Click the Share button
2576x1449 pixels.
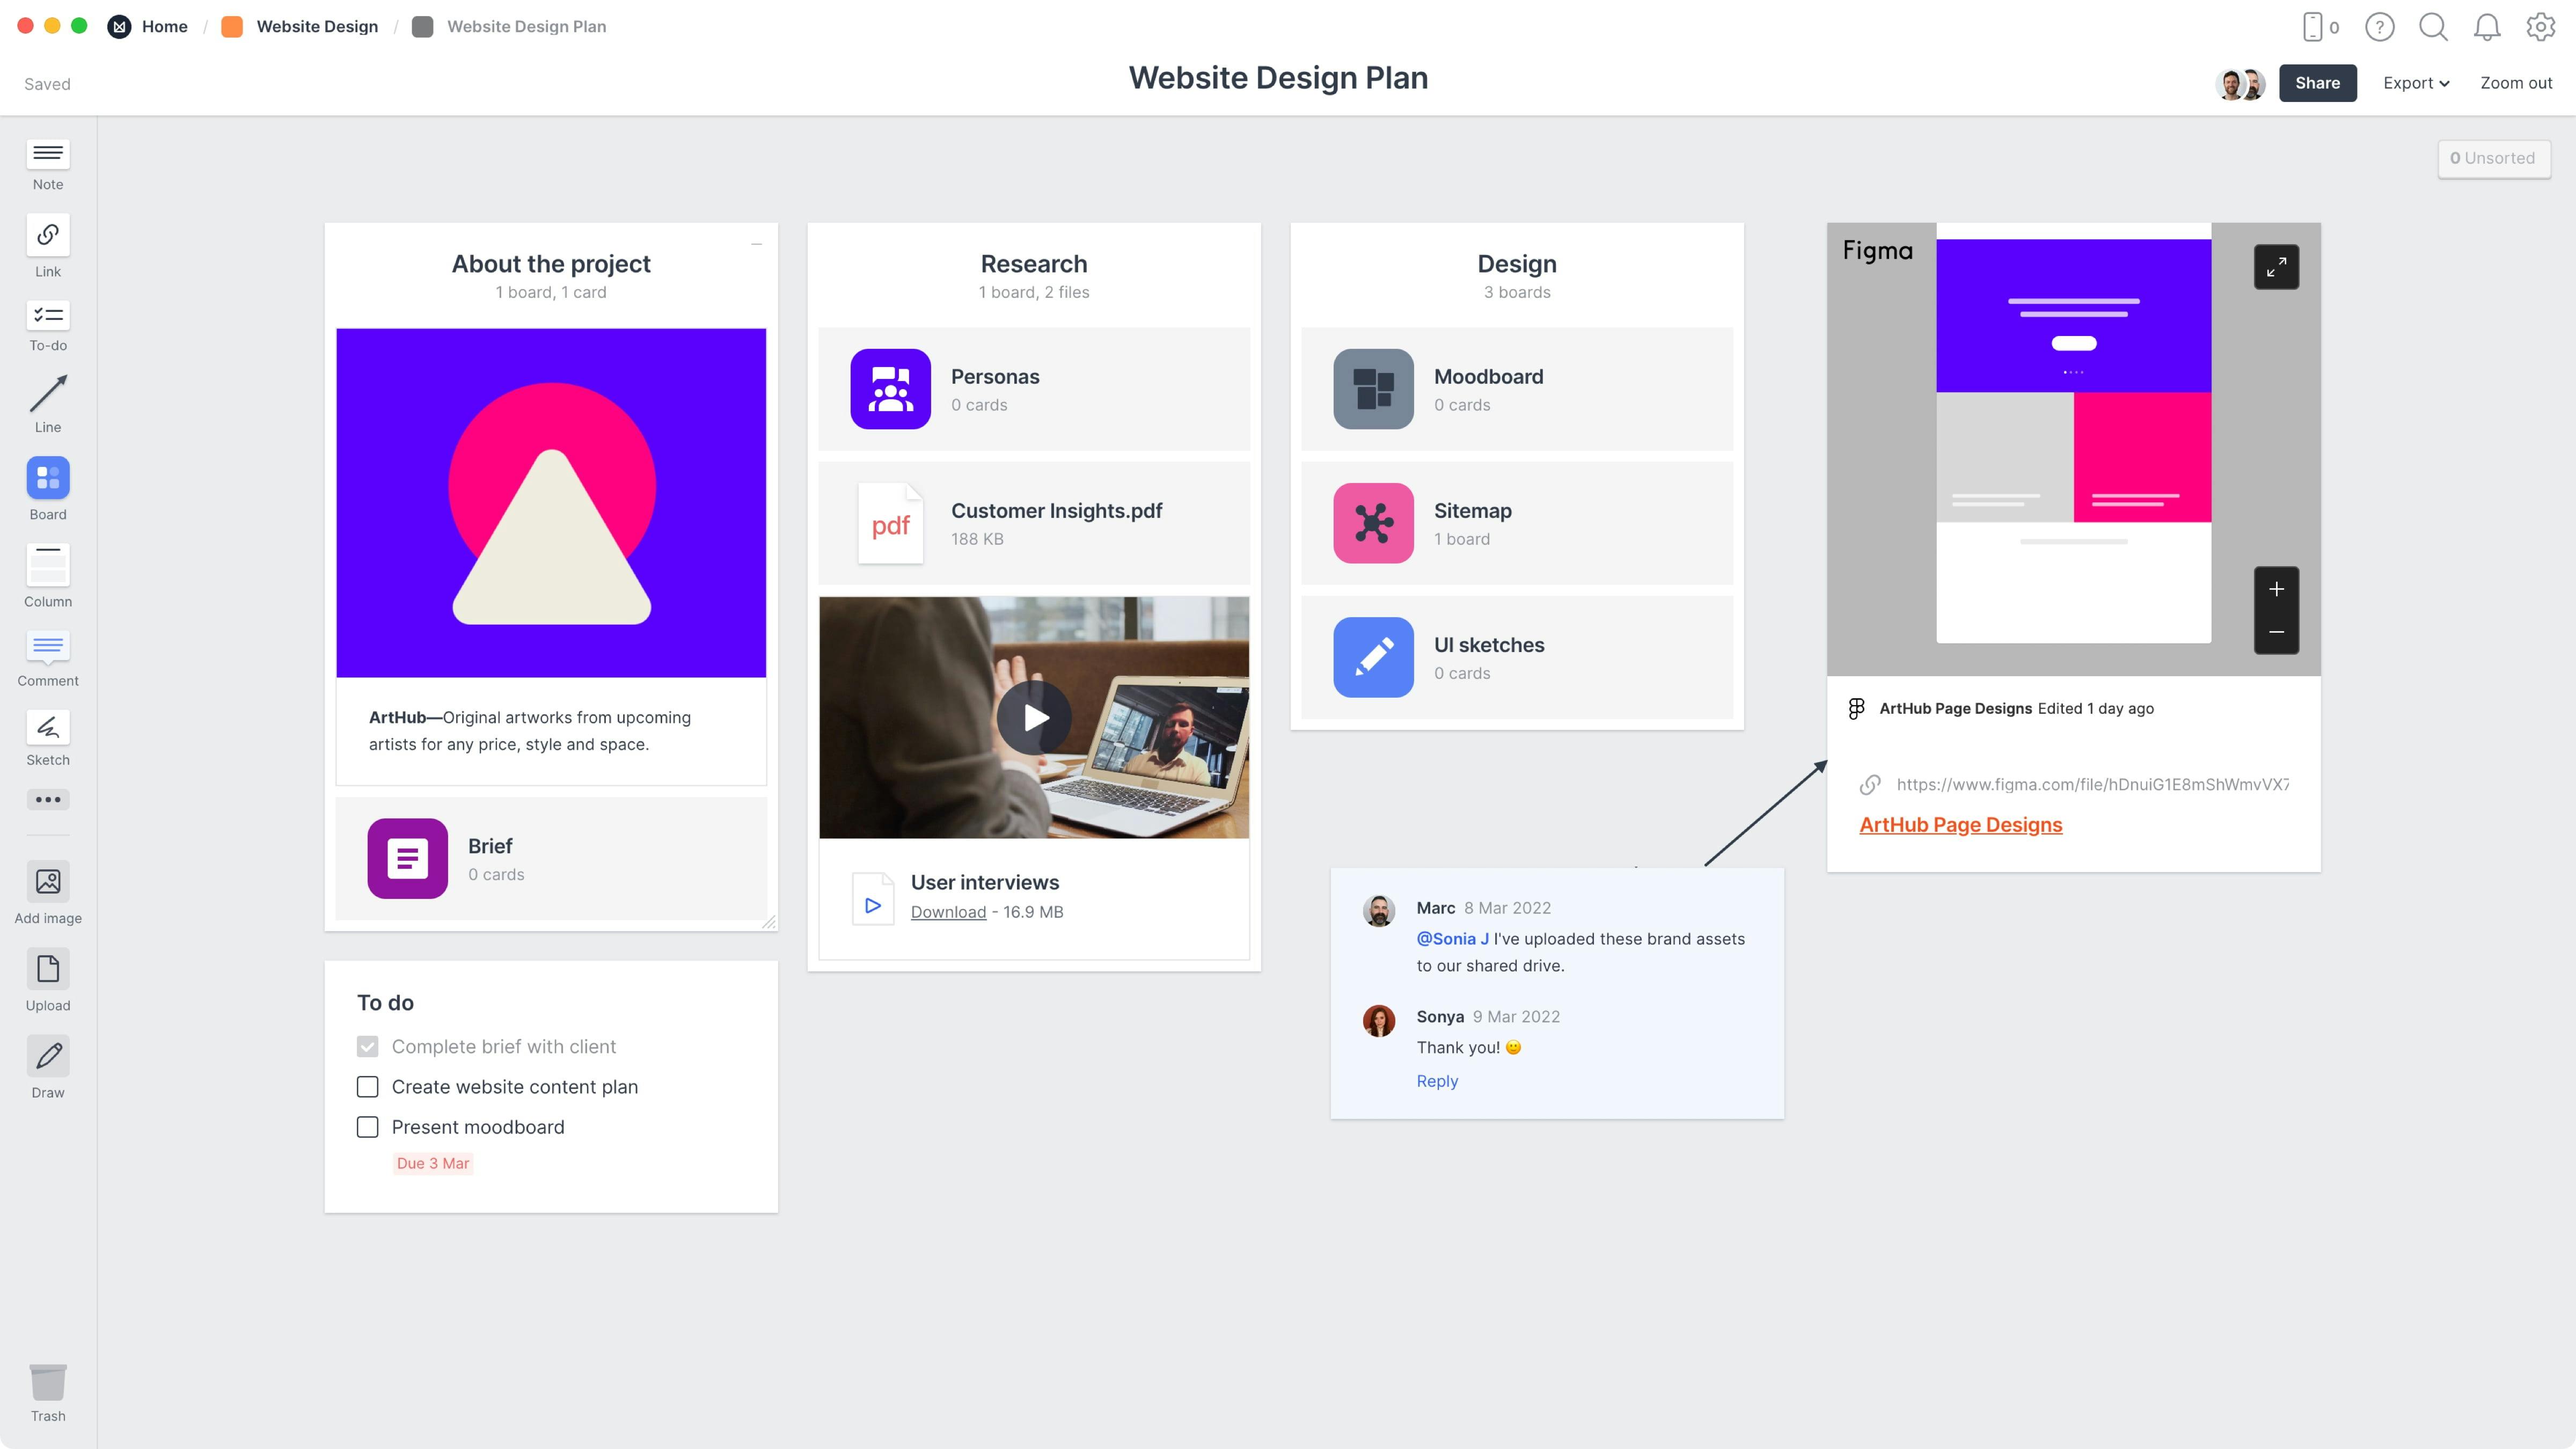[2319, 82]
